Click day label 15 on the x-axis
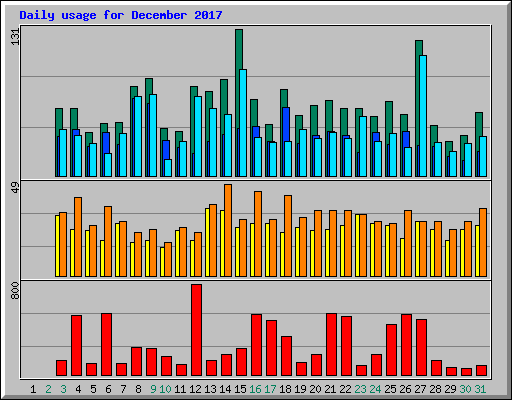 point(240,389)
